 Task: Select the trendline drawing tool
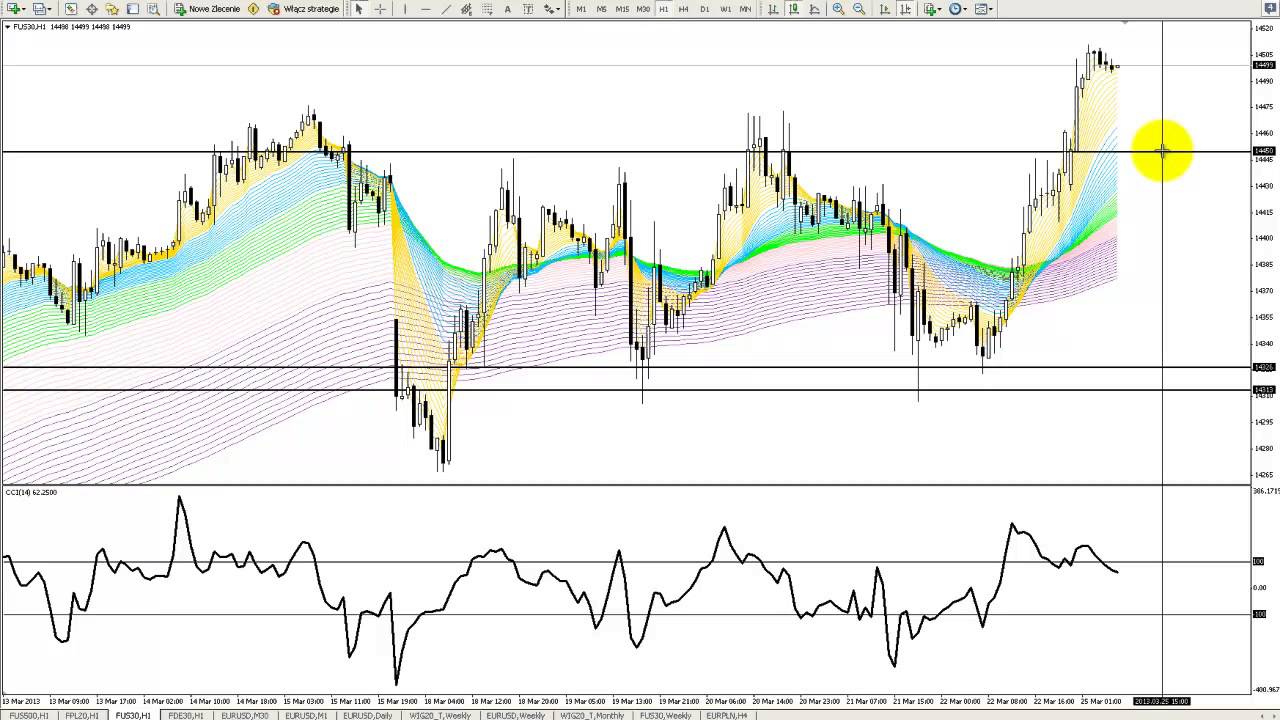click(x=446, y=9)
